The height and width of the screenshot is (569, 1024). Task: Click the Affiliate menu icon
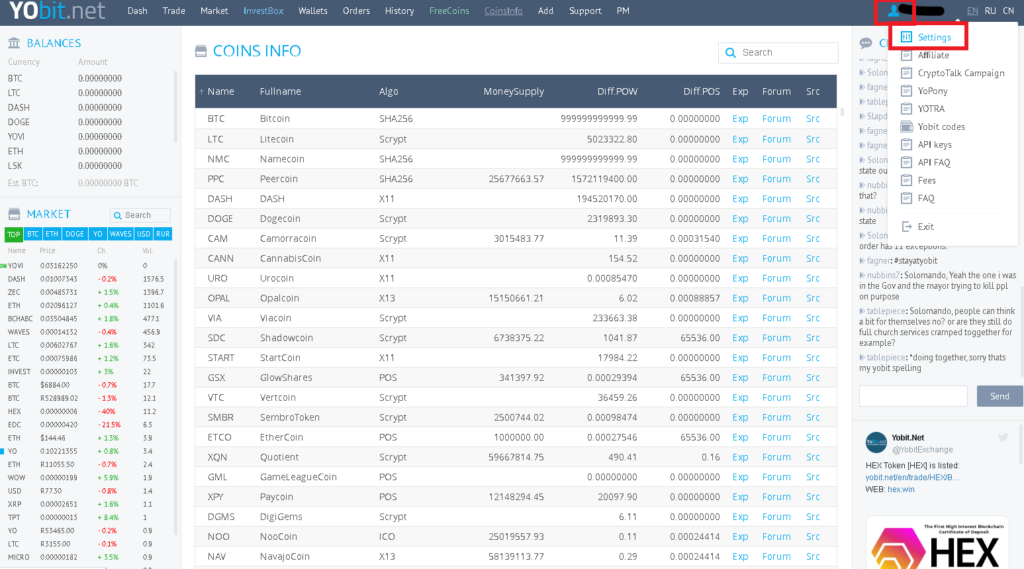pyautogui.click(x=906, y=56)
